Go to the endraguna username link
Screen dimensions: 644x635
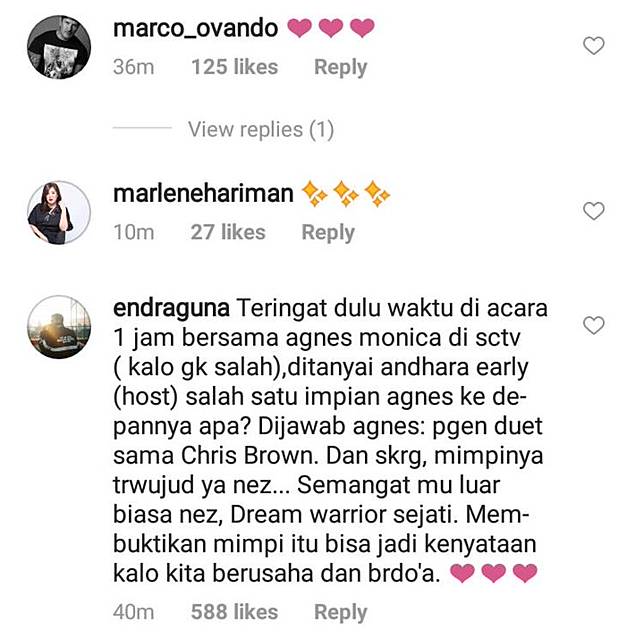click(x=171, y=308)
